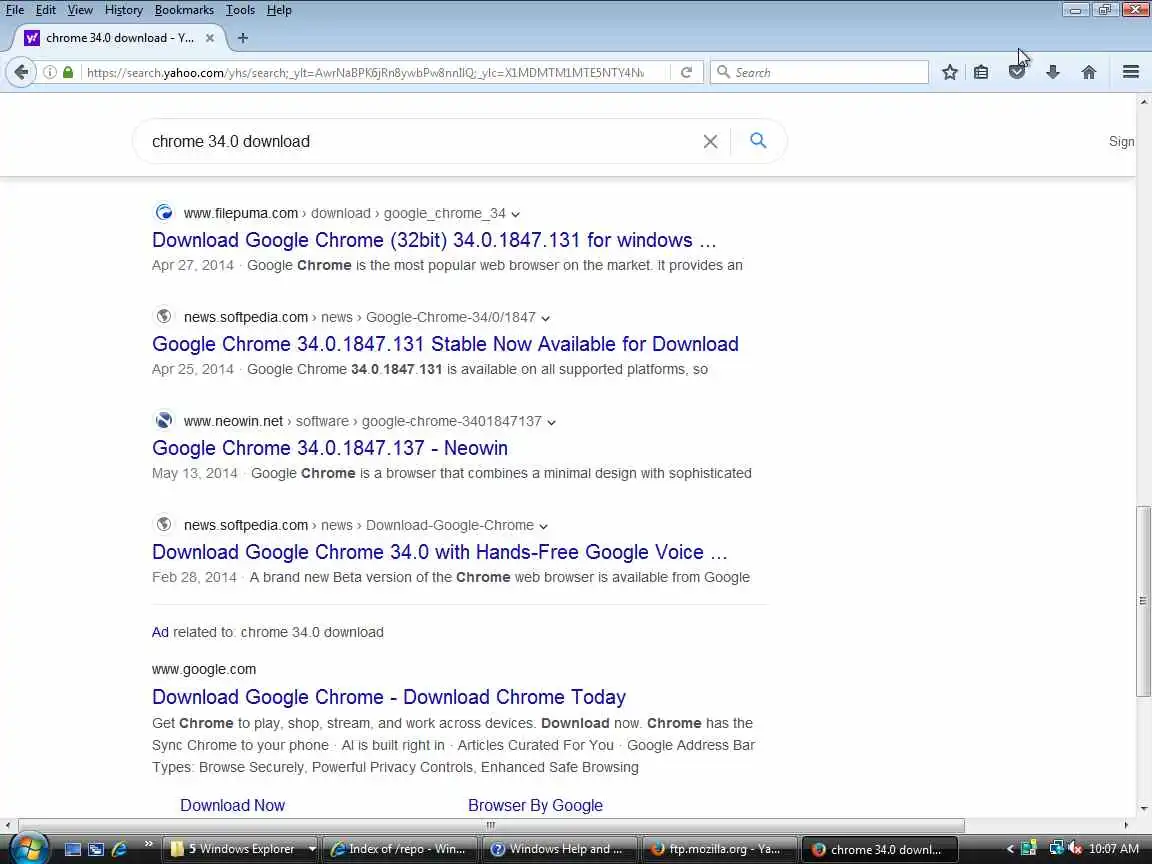
Task: Reload the page with the refresh icon
Action: coord(686,72)
